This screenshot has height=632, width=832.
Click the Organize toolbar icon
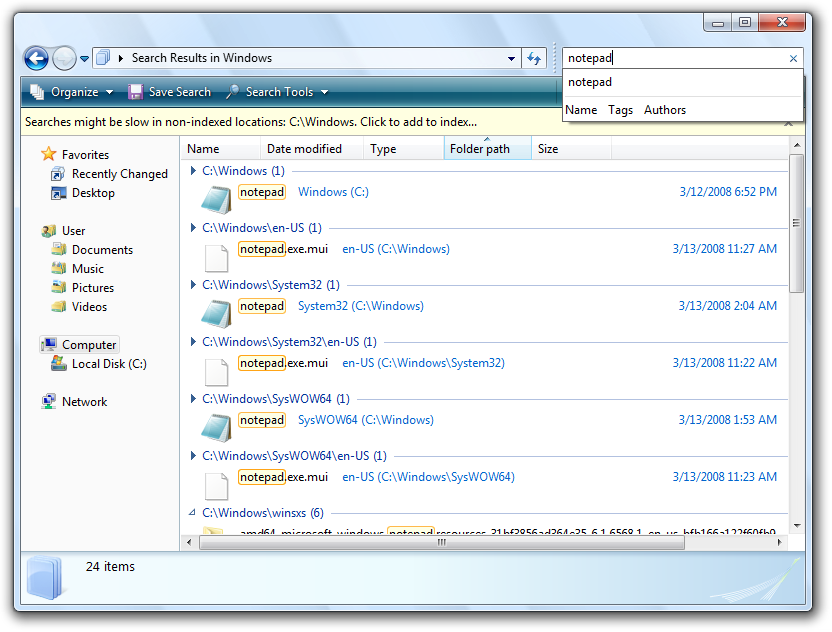[37, 92]
